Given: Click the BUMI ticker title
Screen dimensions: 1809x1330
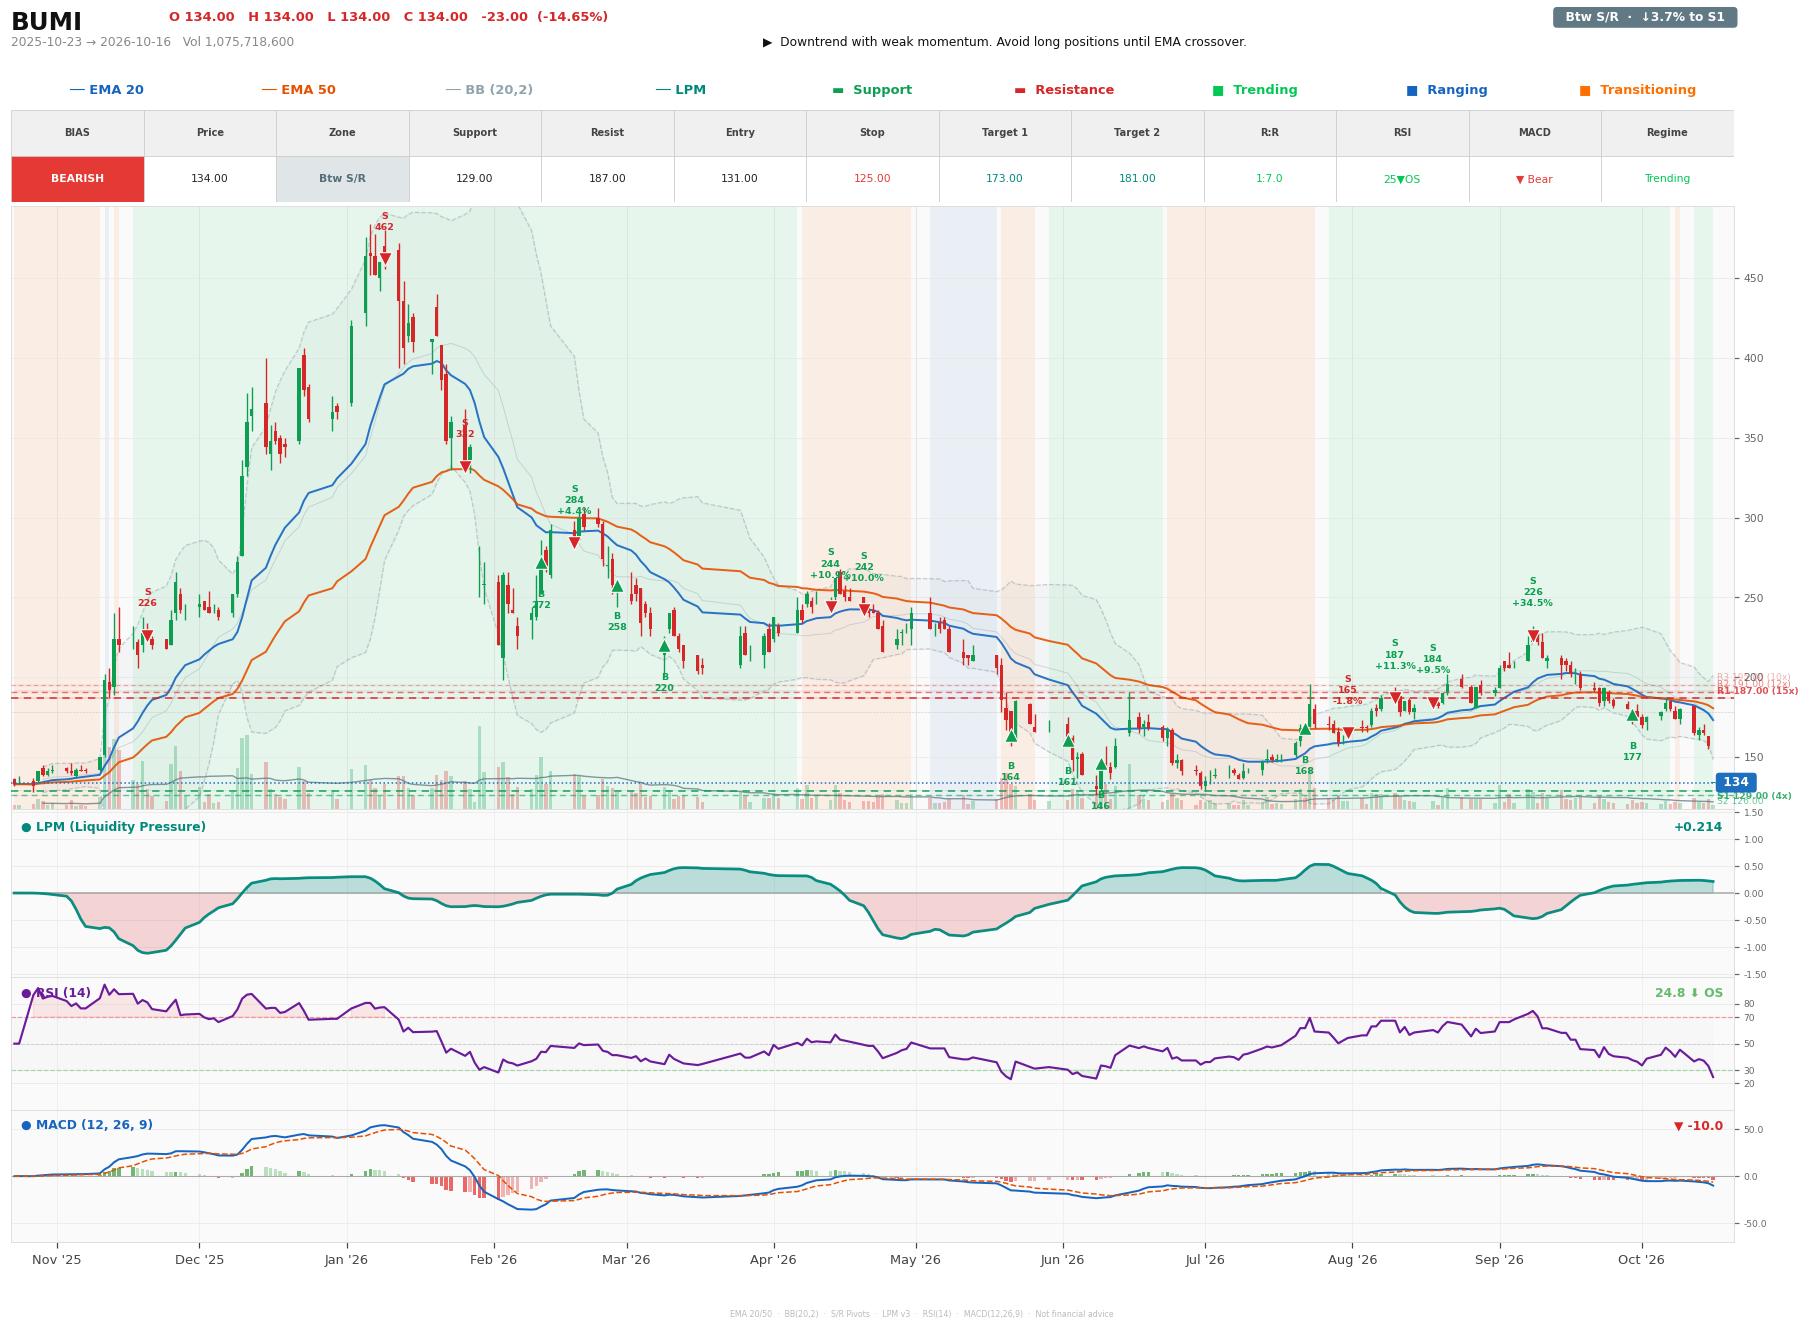Looking at the screenshot, I should (x=46, y=21).
